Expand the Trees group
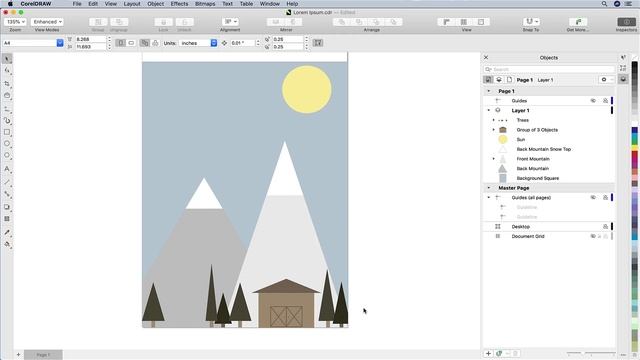 [493, 120]
